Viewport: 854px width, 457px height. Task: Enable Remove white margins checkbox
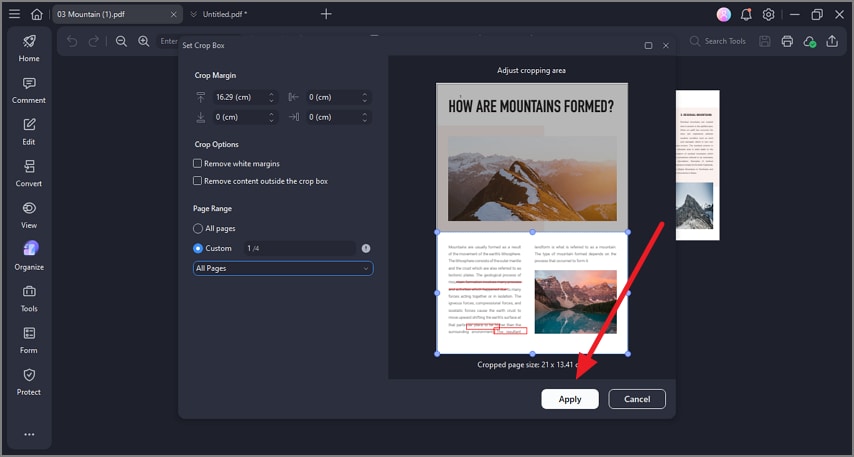(x=197, y=163)
